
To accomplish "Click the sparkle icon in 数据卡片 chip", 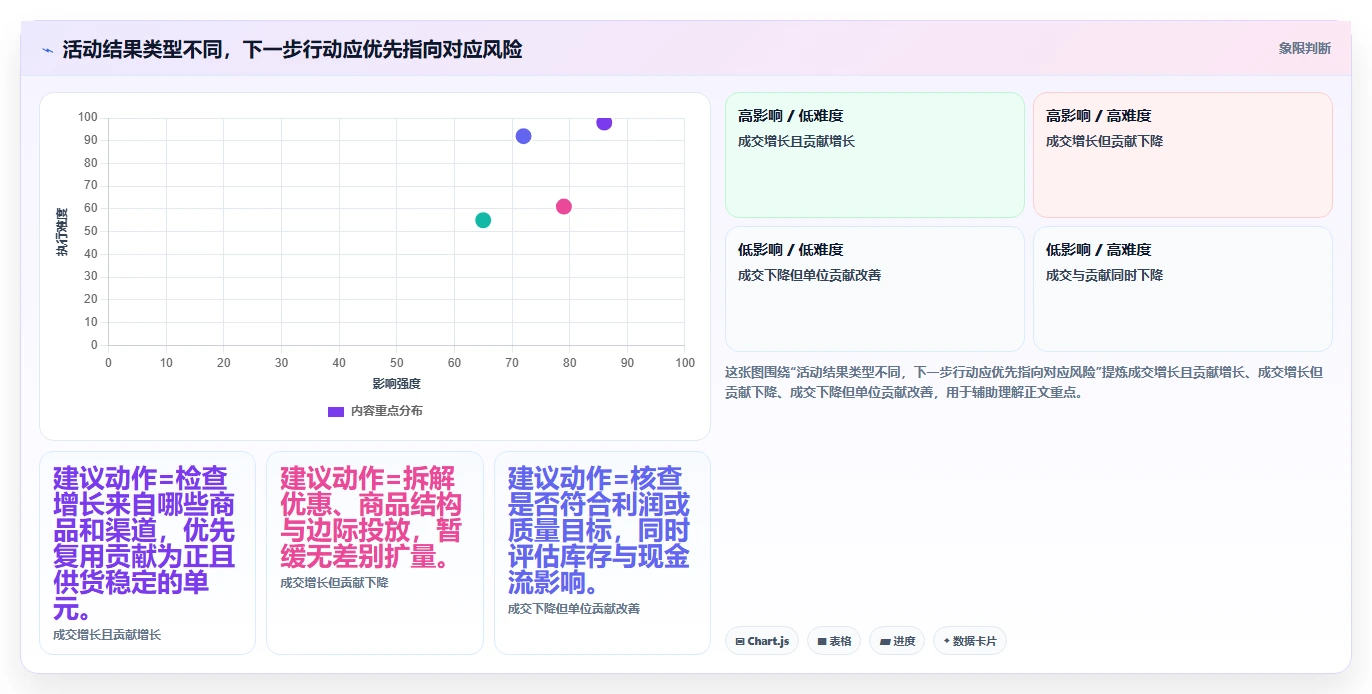I will 946,641.
